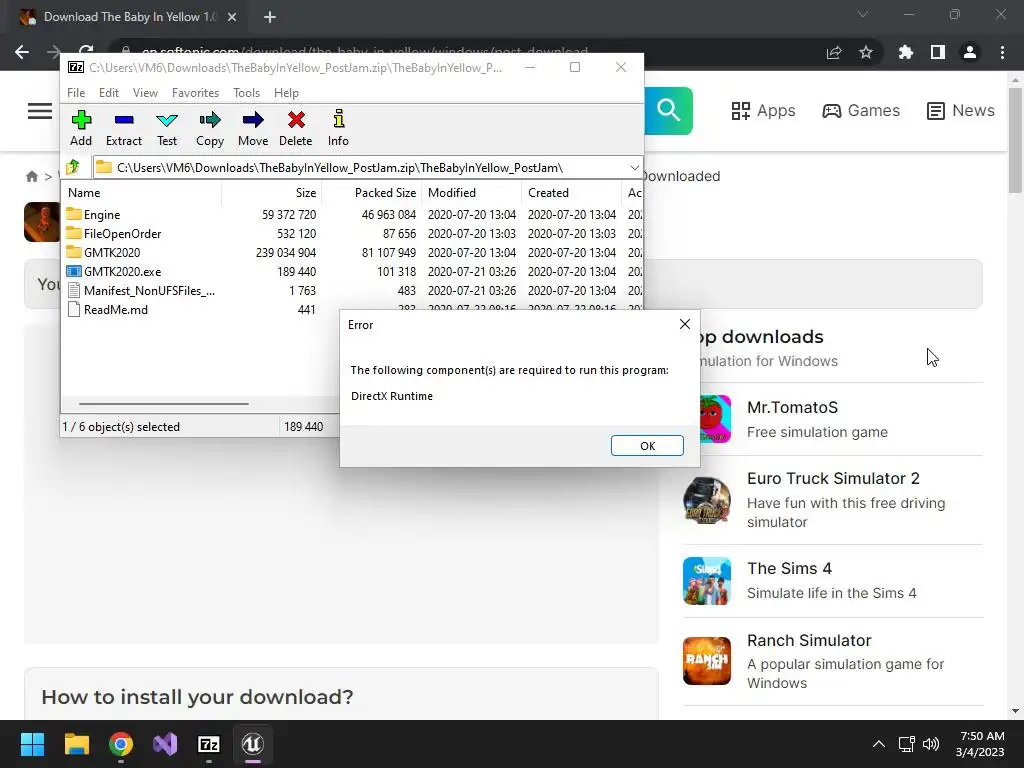This screenshot has height=768, width=1024.
Task: Show hidden system tray icons
Action: [x=878, y=744]
